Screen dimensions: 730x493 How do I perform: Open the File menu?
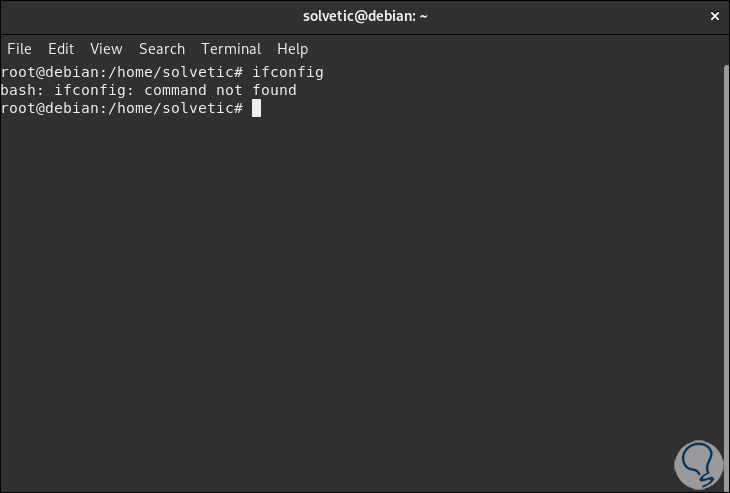[x=19, y=48]
